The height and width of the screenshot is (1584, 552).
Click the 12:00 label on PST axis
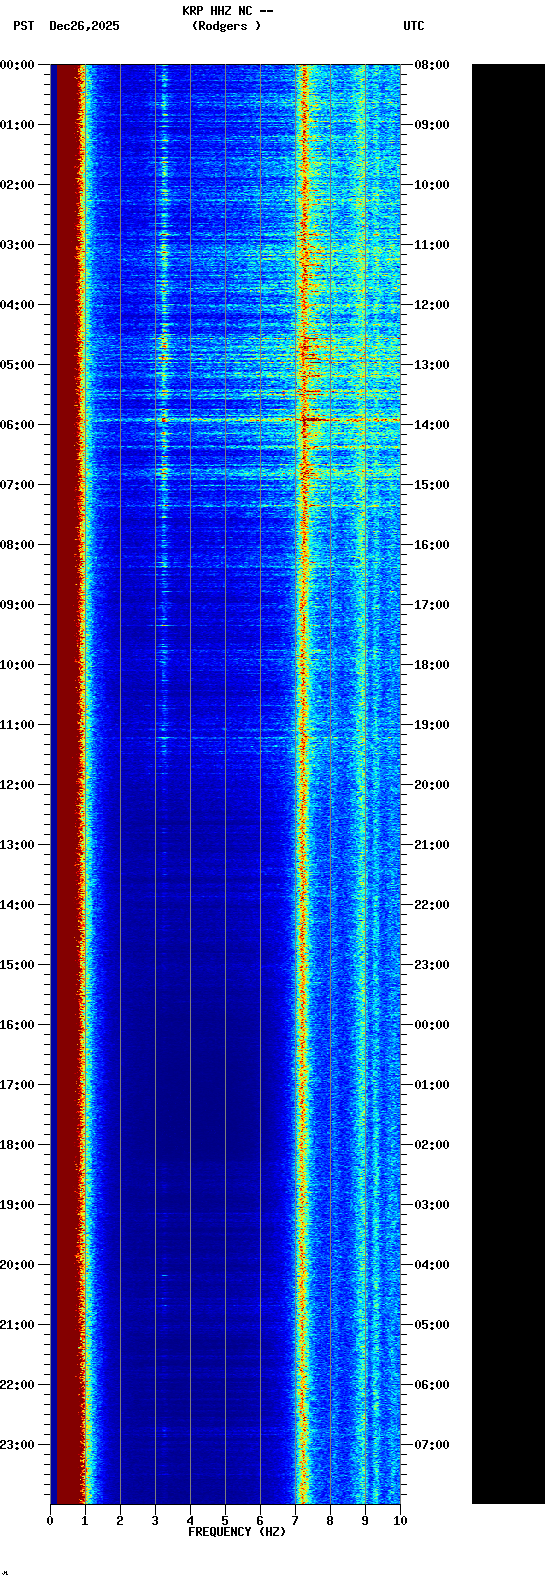point(17,785)
